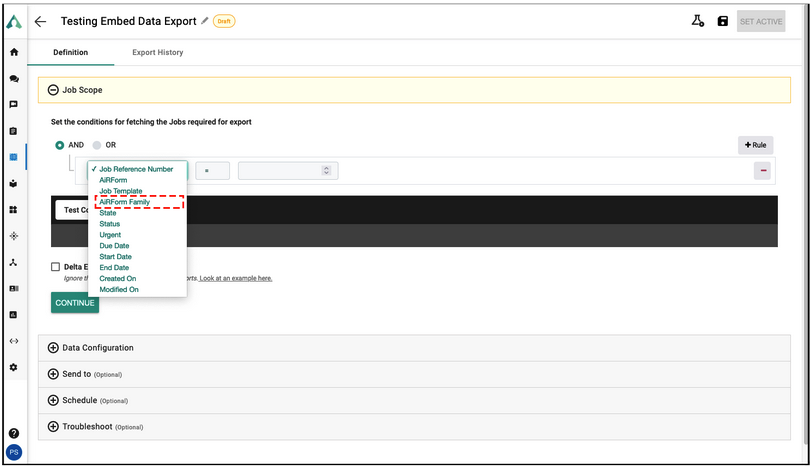Image resolution: width=812 pixels, height=467 pixels.
Task: Open the crosshair move sidebar icon
Action: click(14, 236)
